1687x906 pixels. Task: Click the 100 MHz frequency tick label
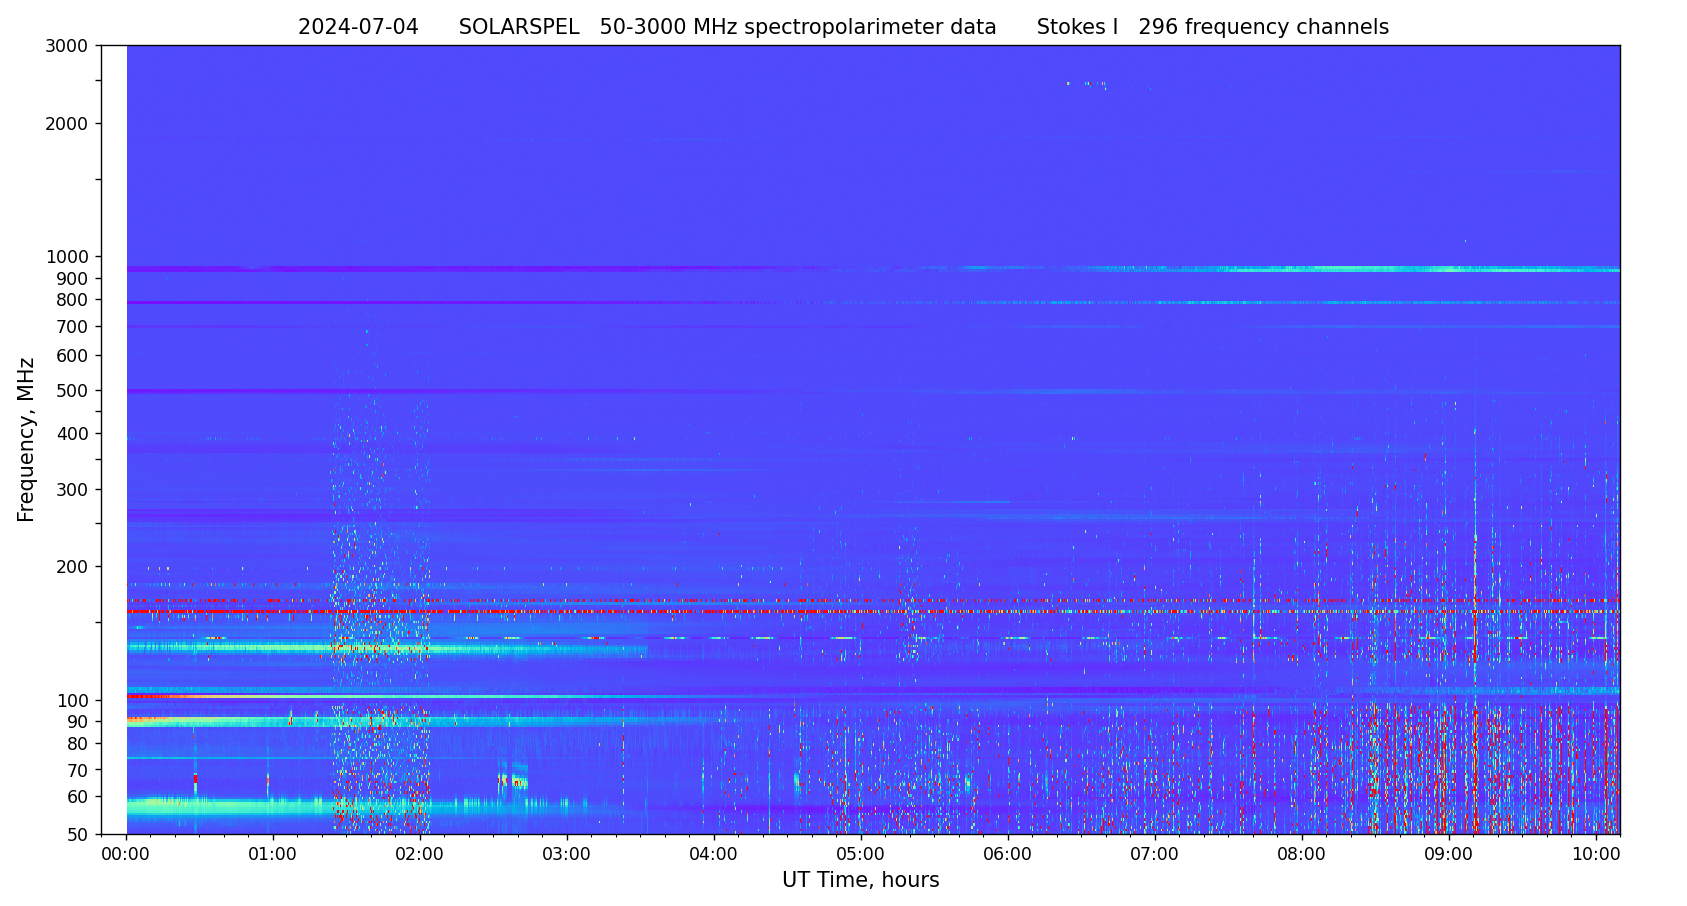tap(71, 701)
